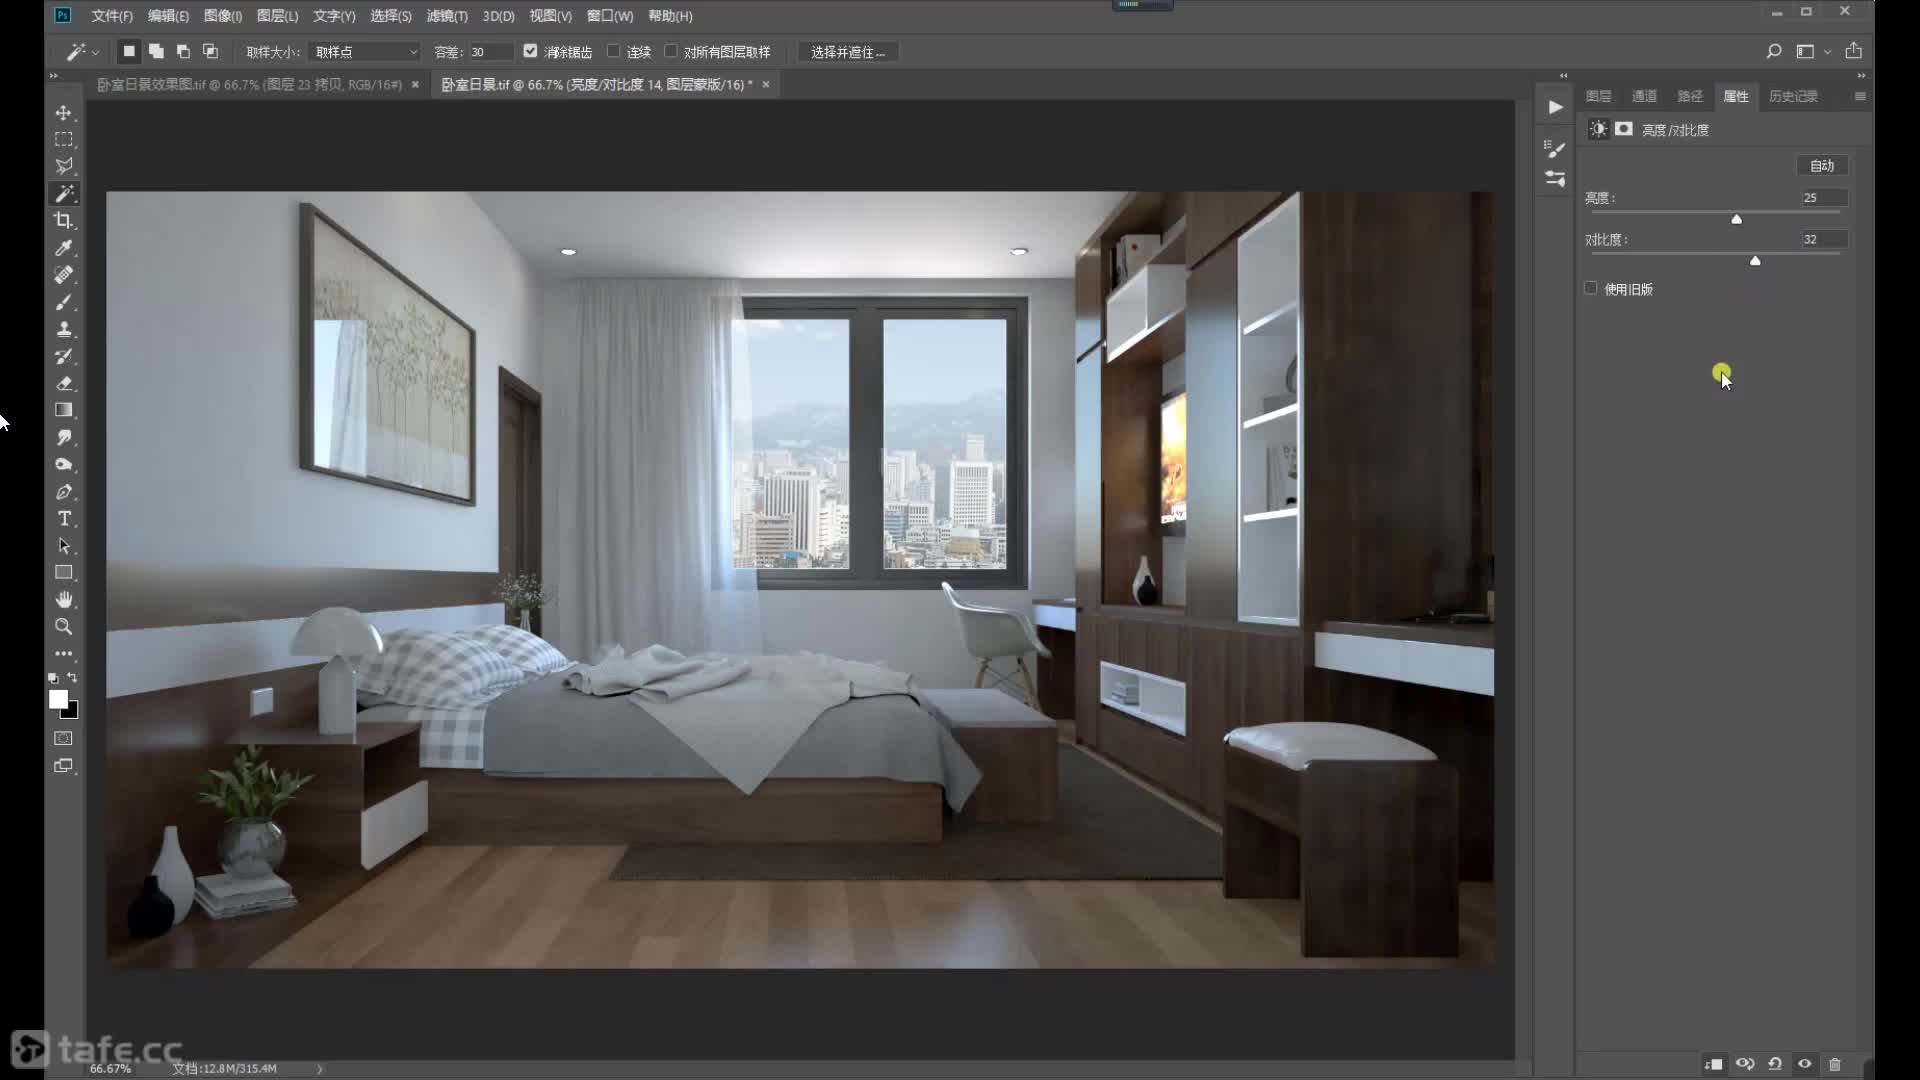This screenshot has width=1920, height=1080.
Task: Switch to the 历史记录 panel tab
Action: tap(1793, 96)
